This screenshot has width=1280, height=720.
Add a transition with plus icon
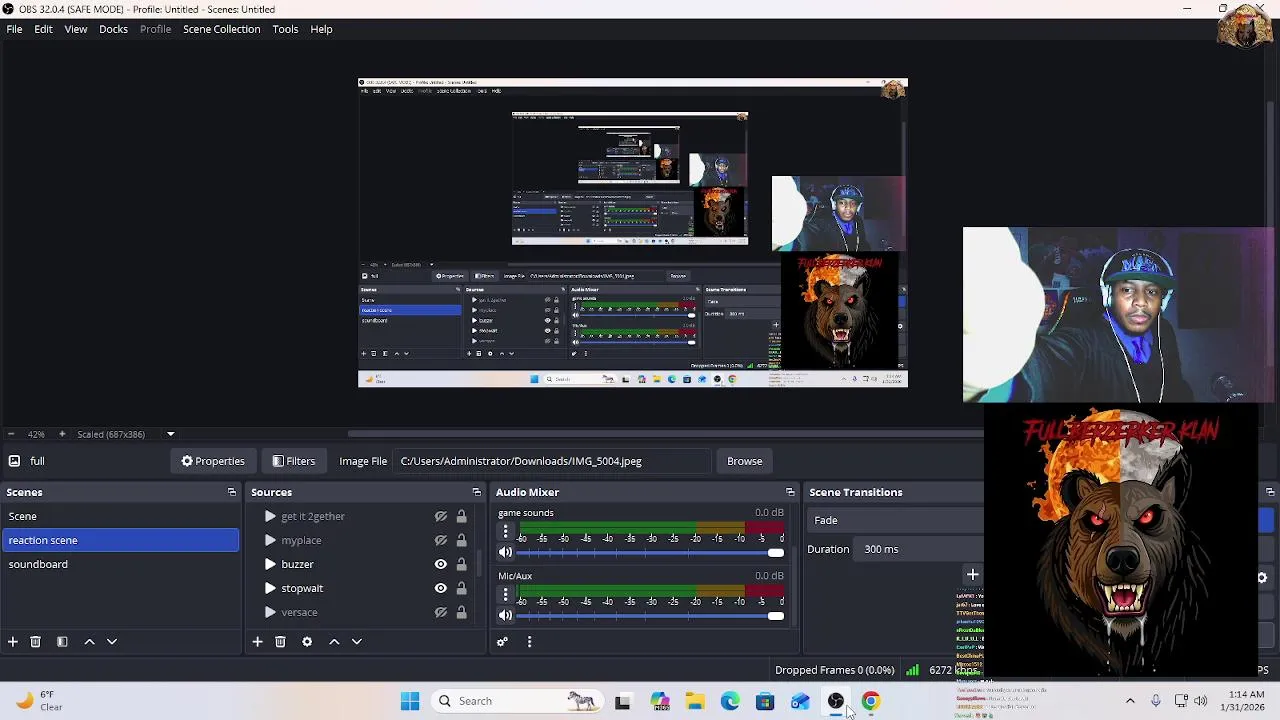972,575
